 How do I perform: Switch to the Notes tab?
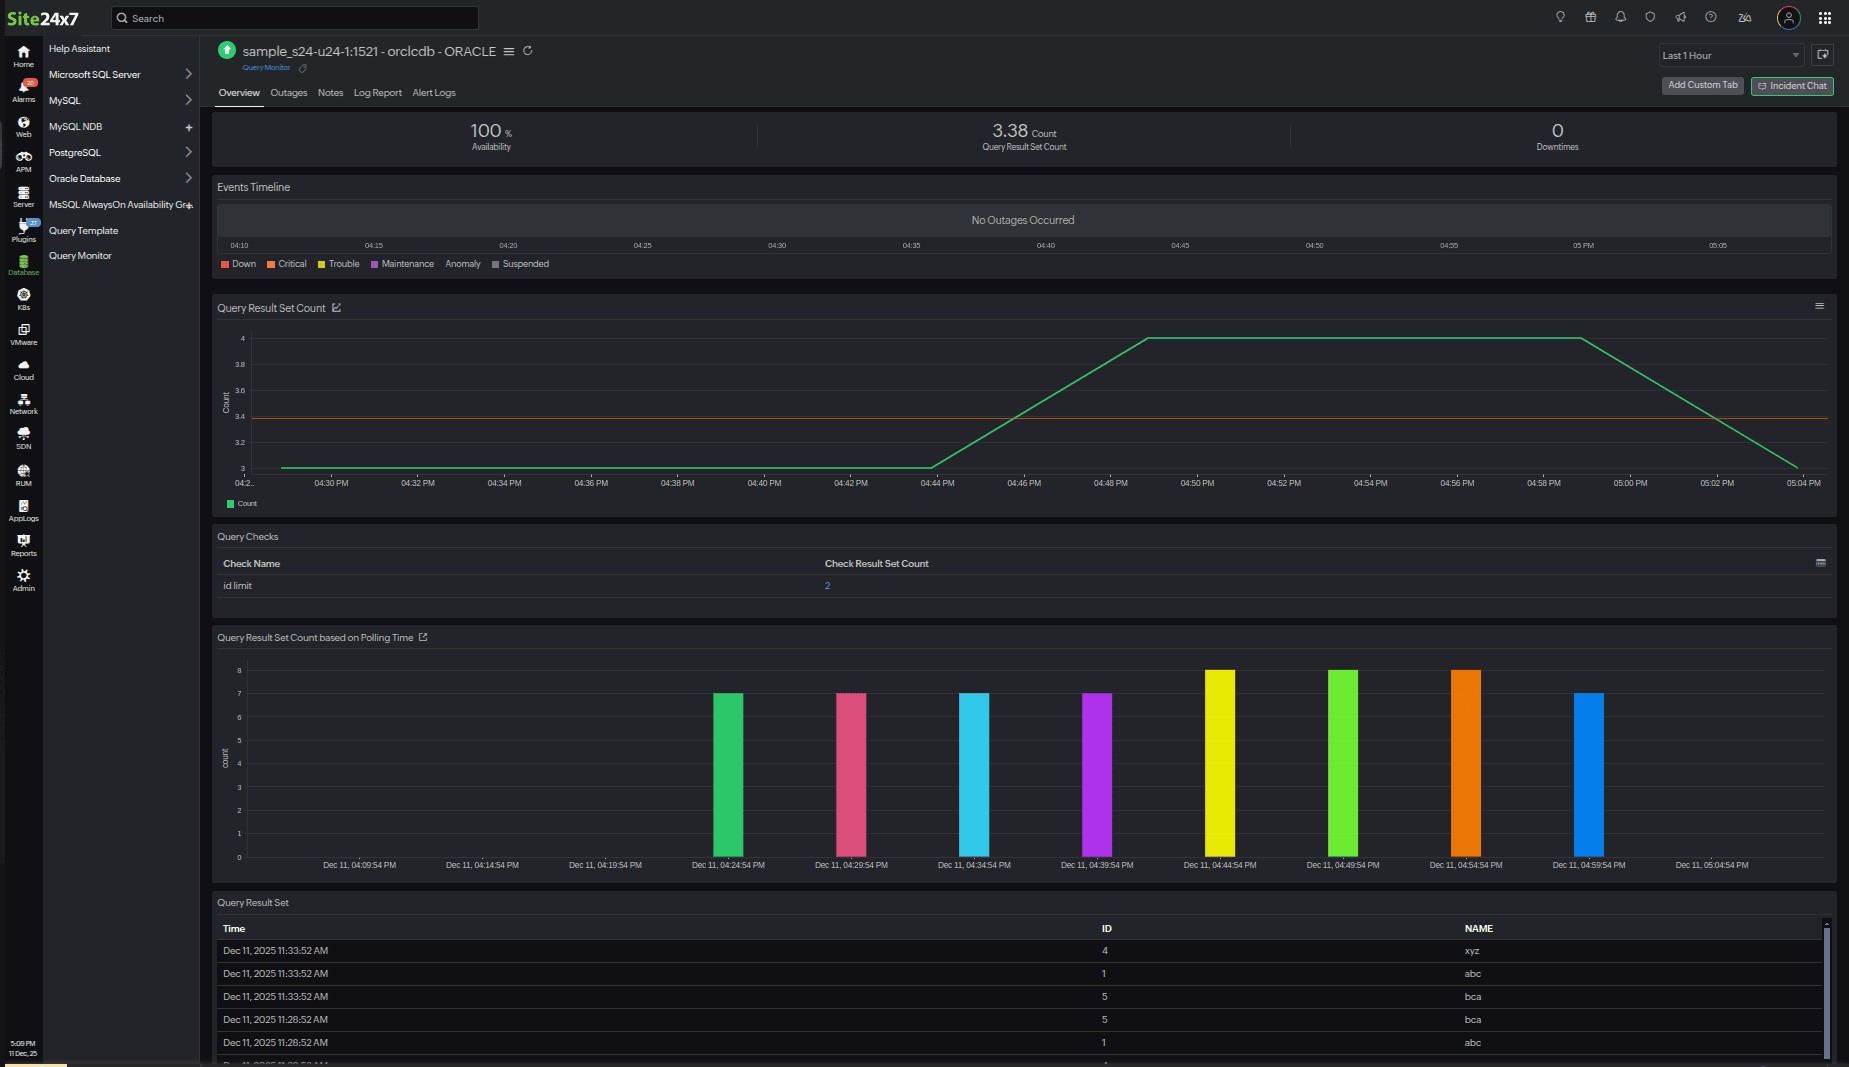click(x=330, y=93)
